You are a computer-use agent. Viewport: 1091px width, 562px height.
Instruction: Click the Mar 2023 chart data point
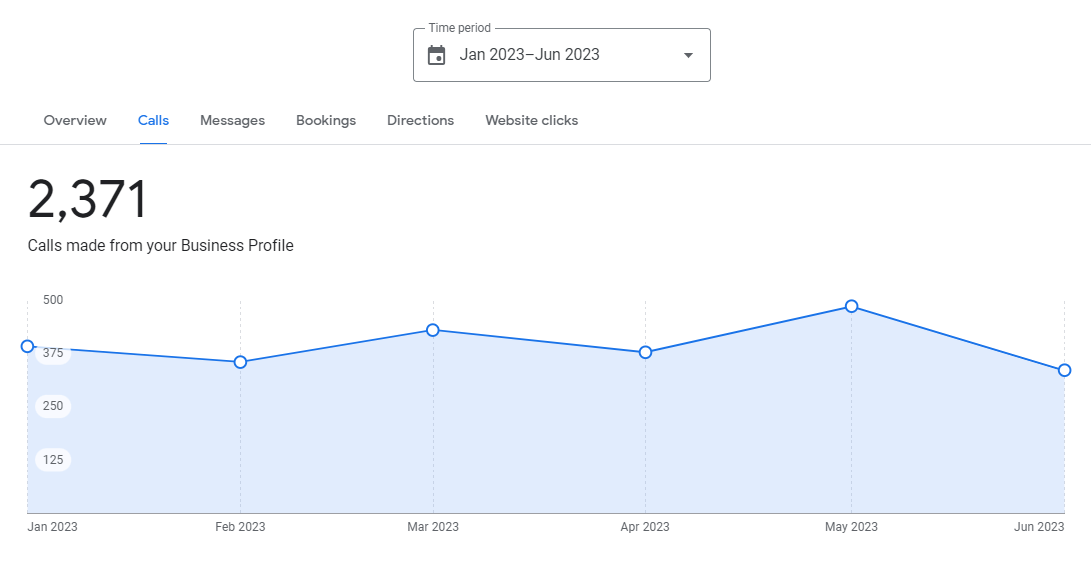coord(433,330)
